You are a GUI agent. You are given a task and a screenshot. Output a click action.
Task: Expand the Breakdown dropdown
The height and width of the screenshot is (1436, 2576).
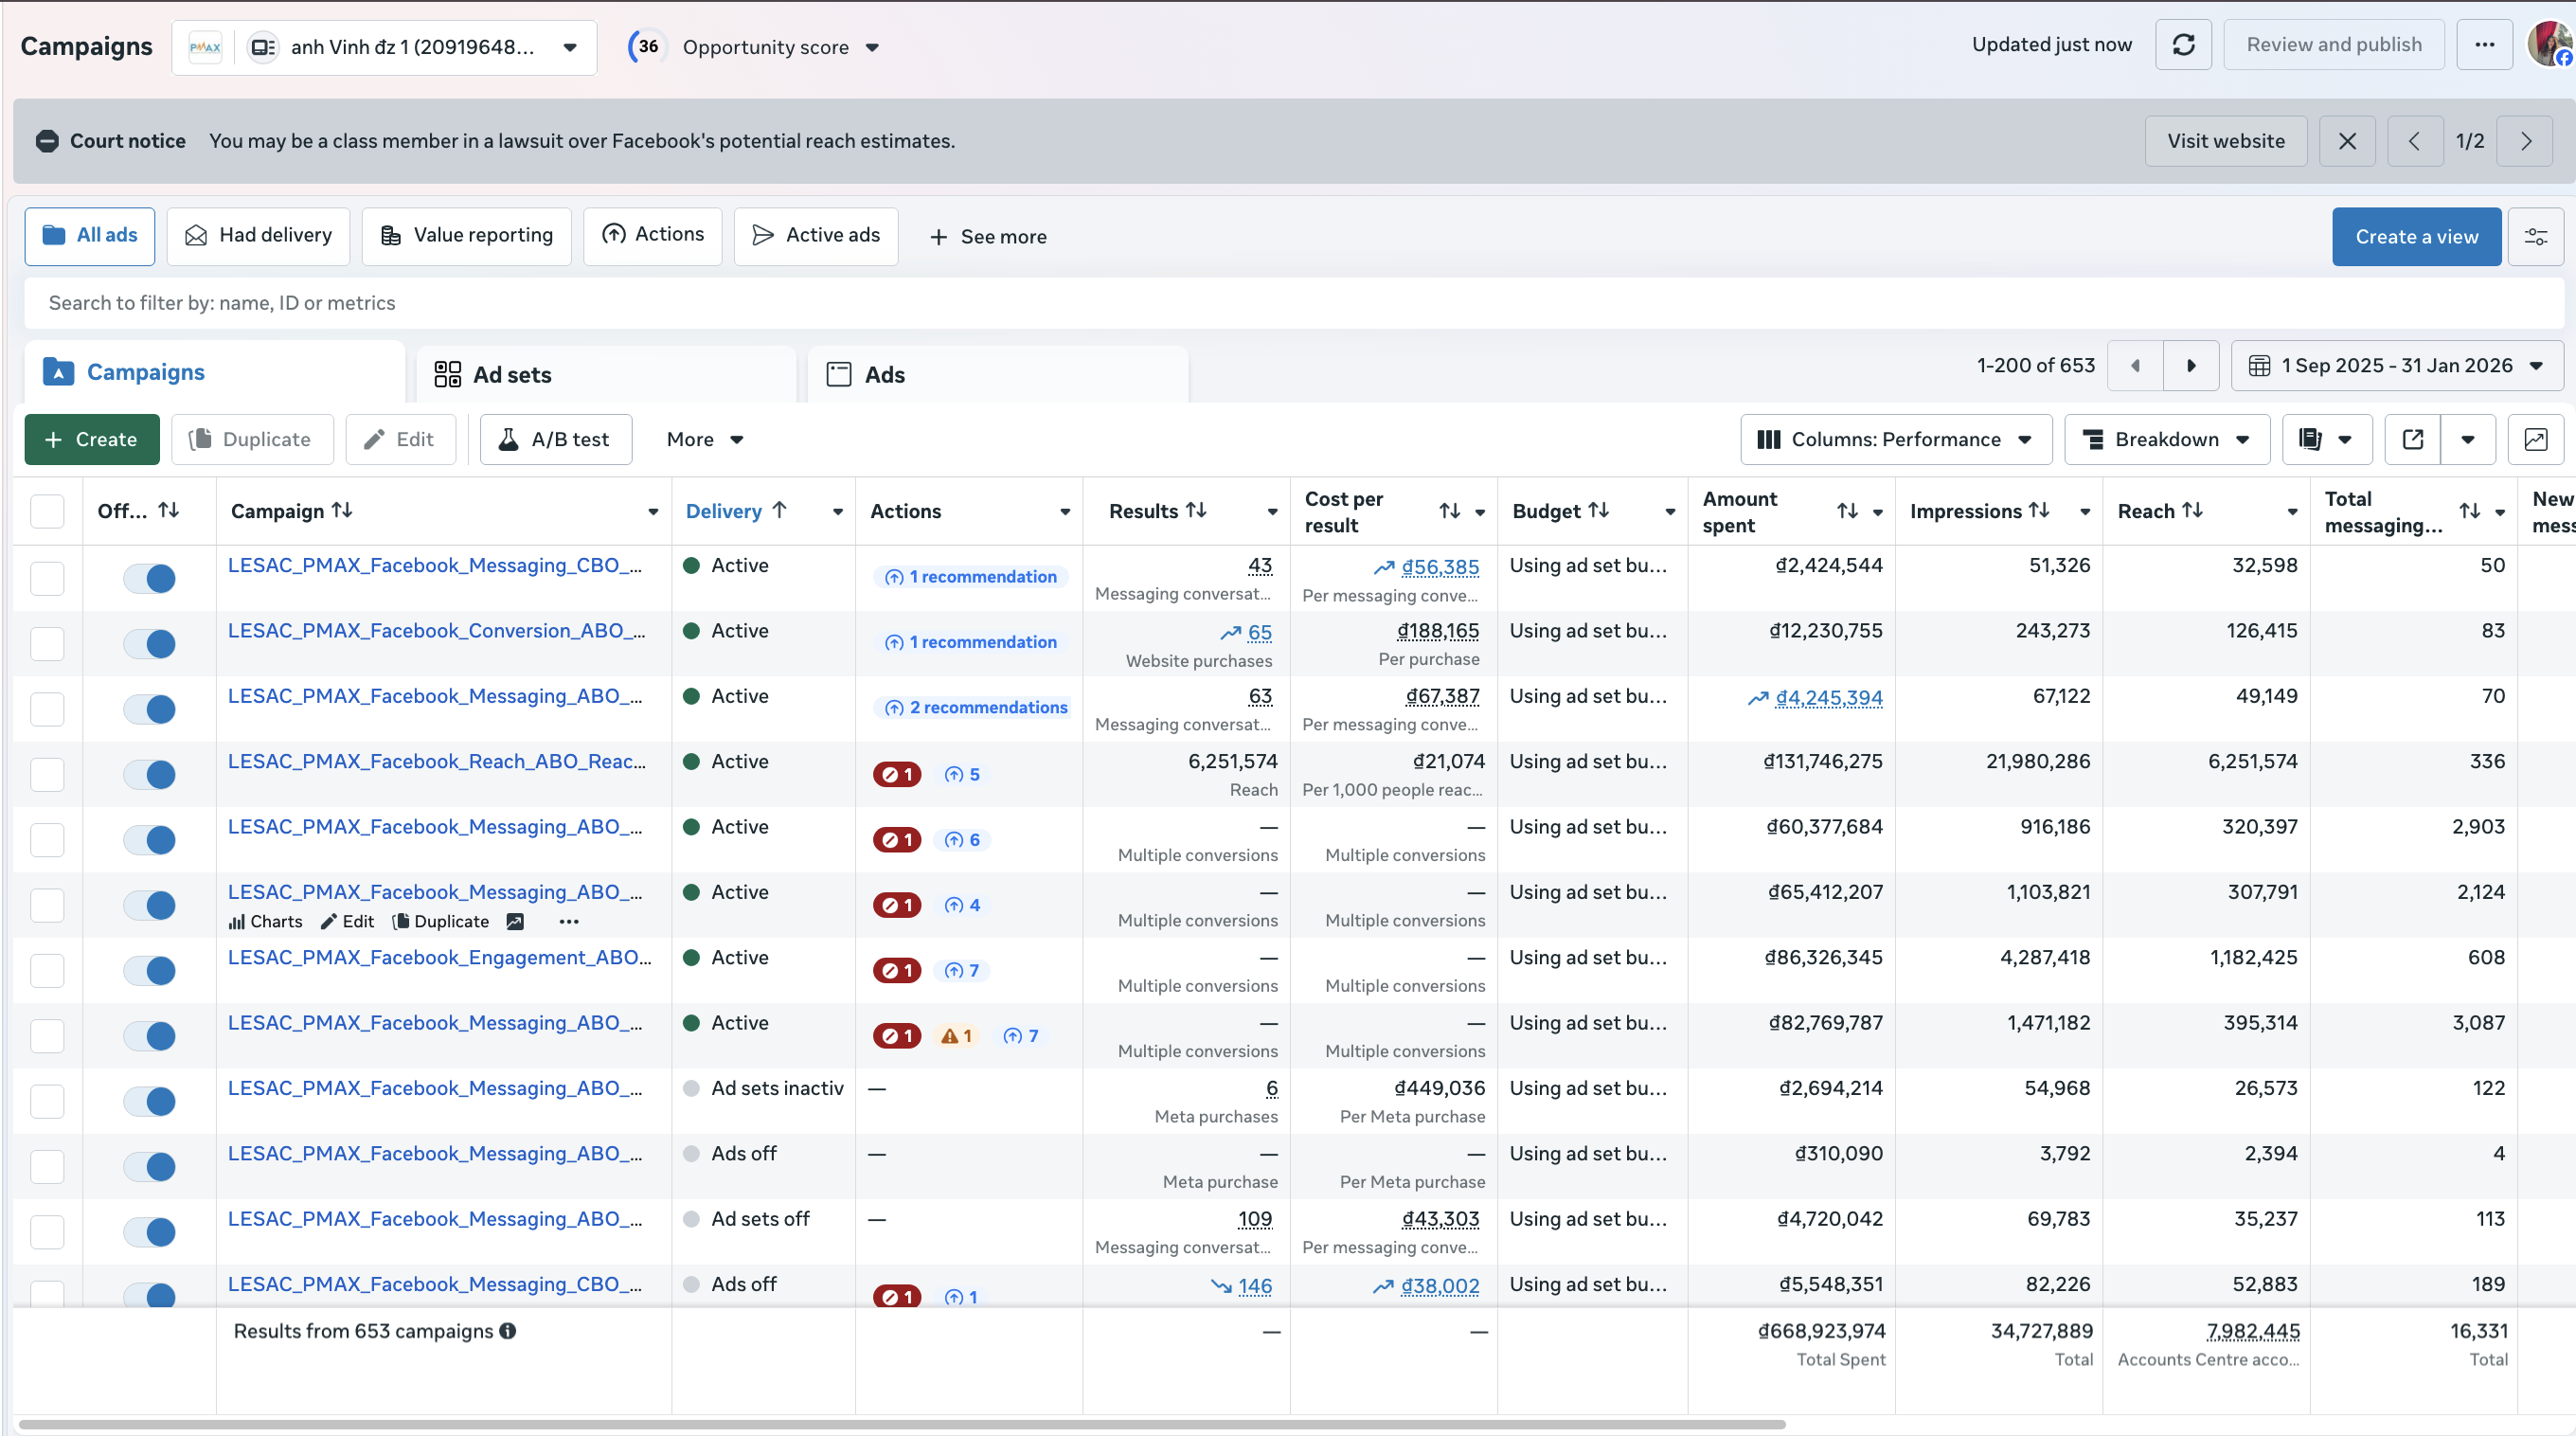tap(2166, 440)
